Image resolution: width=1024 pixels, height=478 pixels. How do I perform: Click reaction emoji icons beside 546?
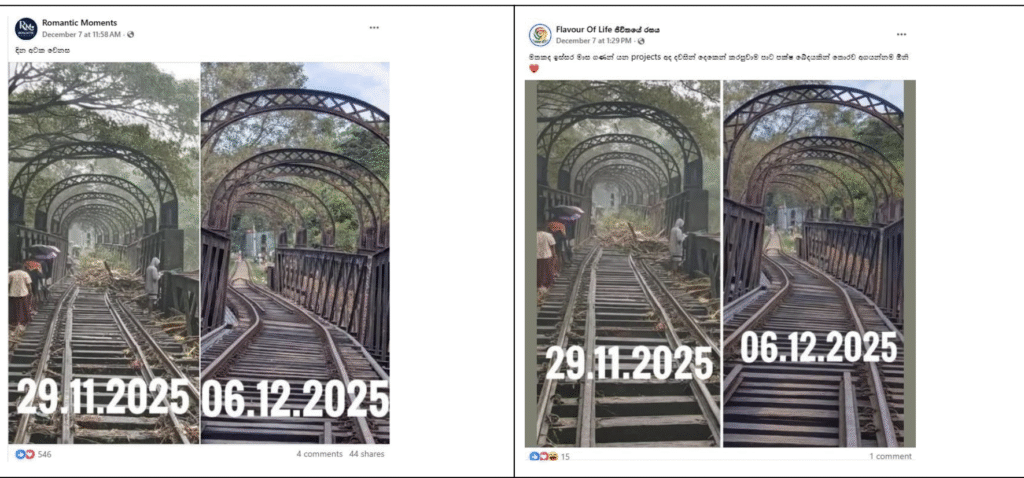point(25,454)
